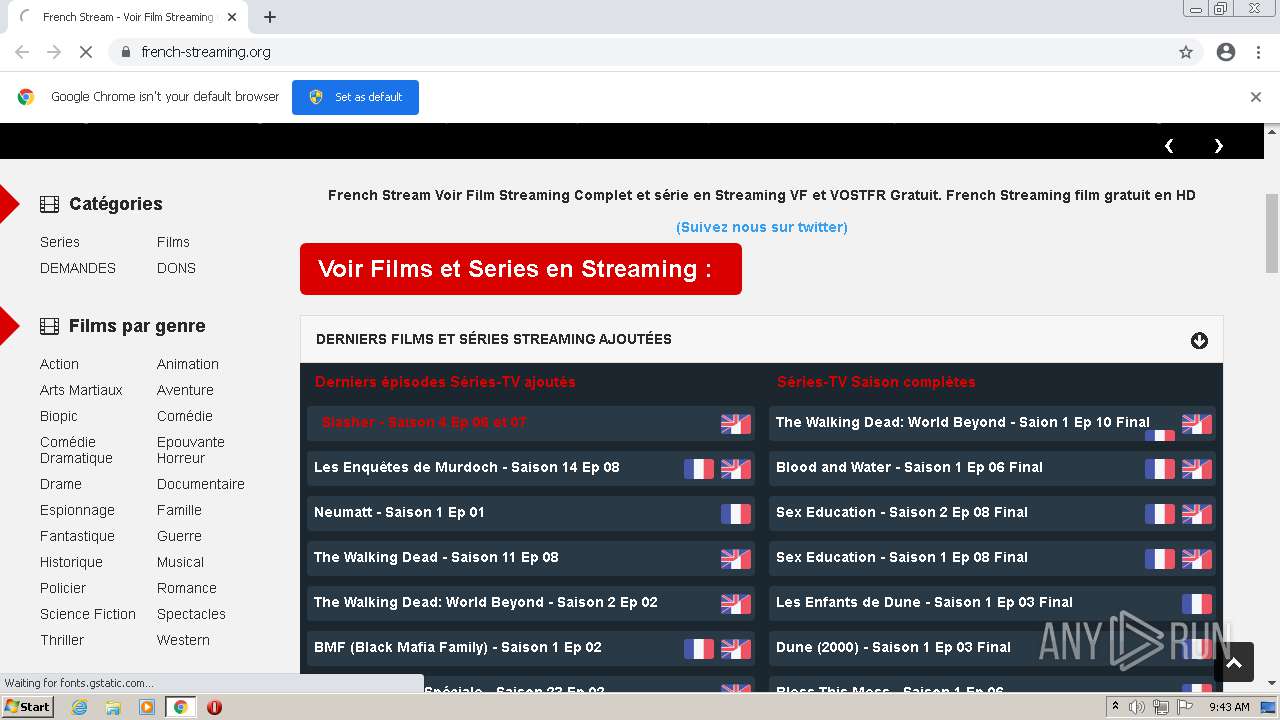1280x720 pixels.
Task: Browse the Documentaire genre
Action: tap(201, 484)
